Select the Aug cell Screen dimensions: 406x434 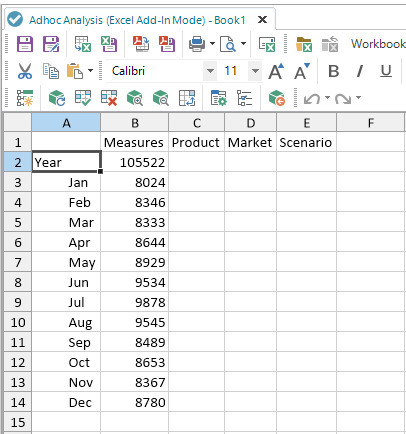point(66,322)
